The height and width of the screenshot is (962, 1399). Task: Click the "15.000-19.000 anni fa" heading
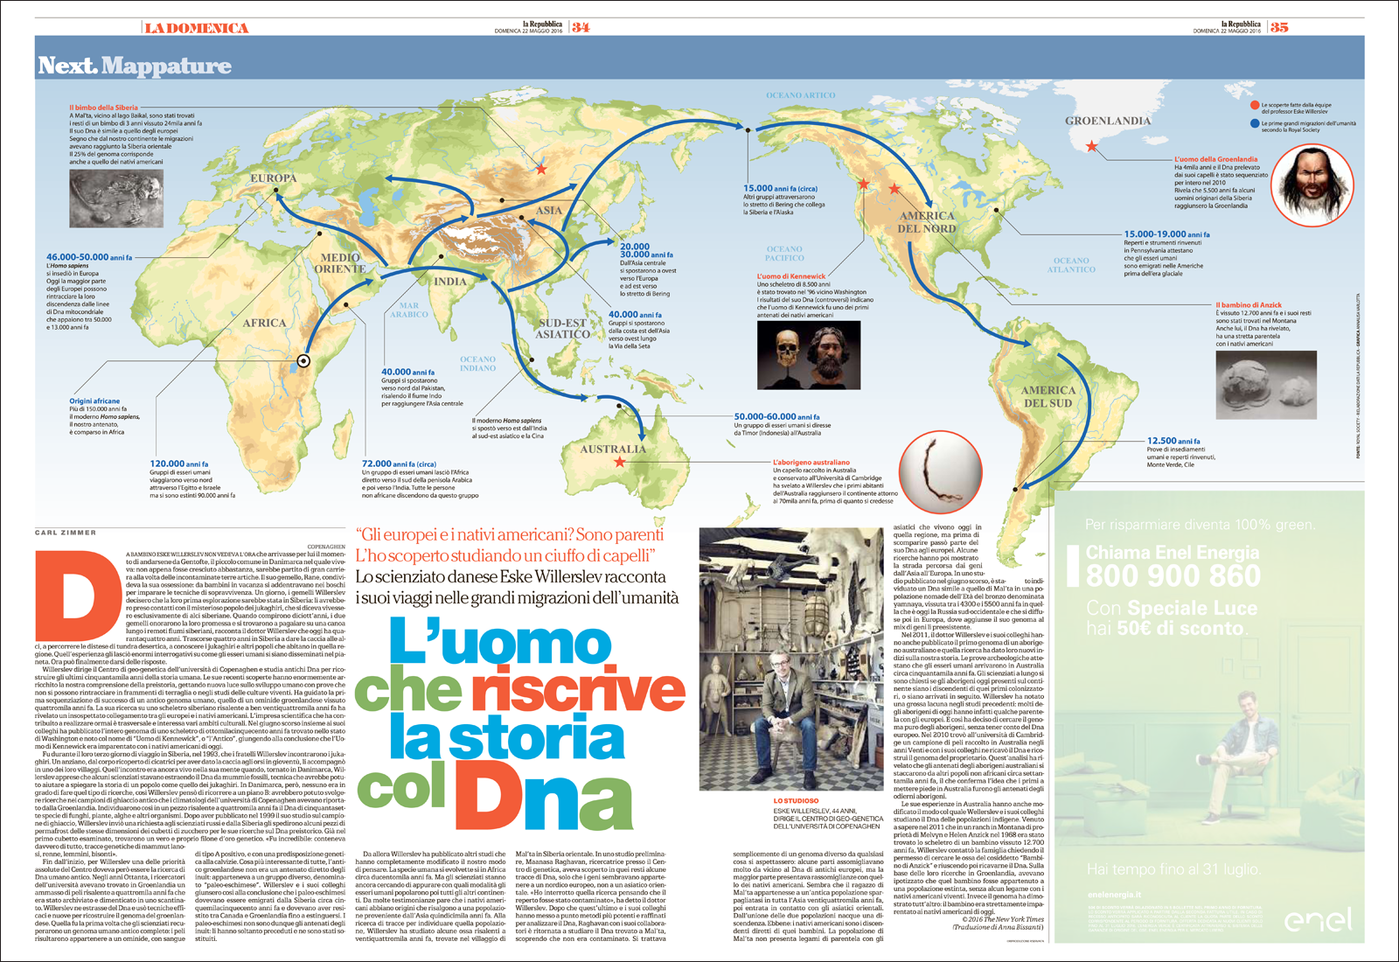coord(1167,234)
